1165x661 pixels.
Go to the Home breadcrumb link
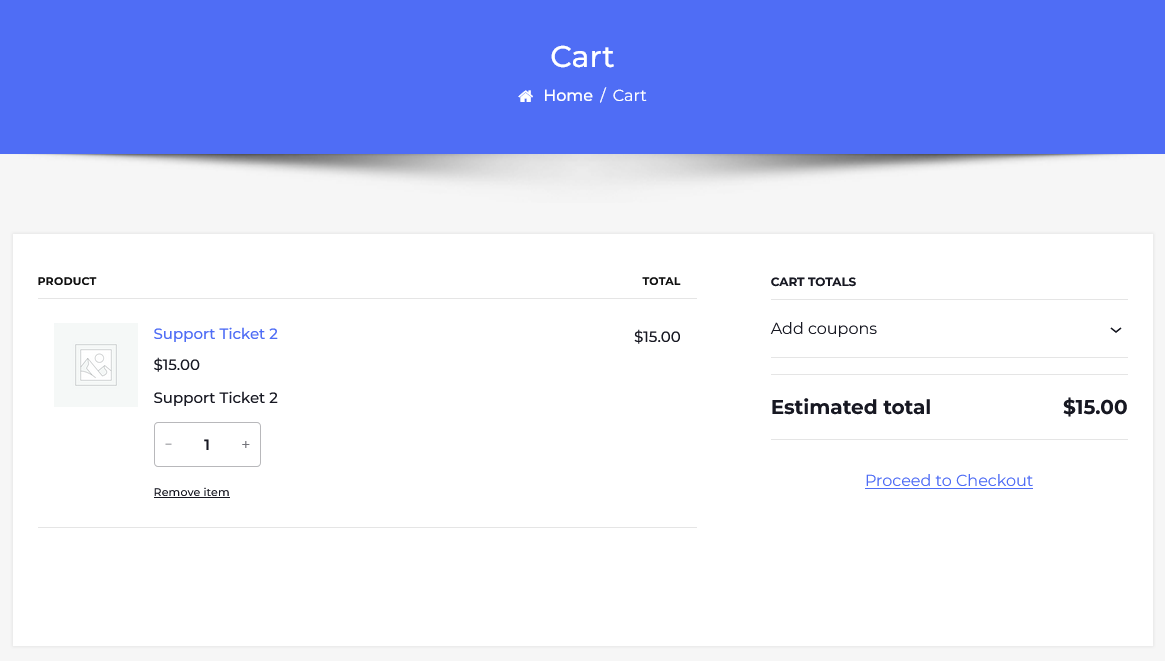(567, 96)
